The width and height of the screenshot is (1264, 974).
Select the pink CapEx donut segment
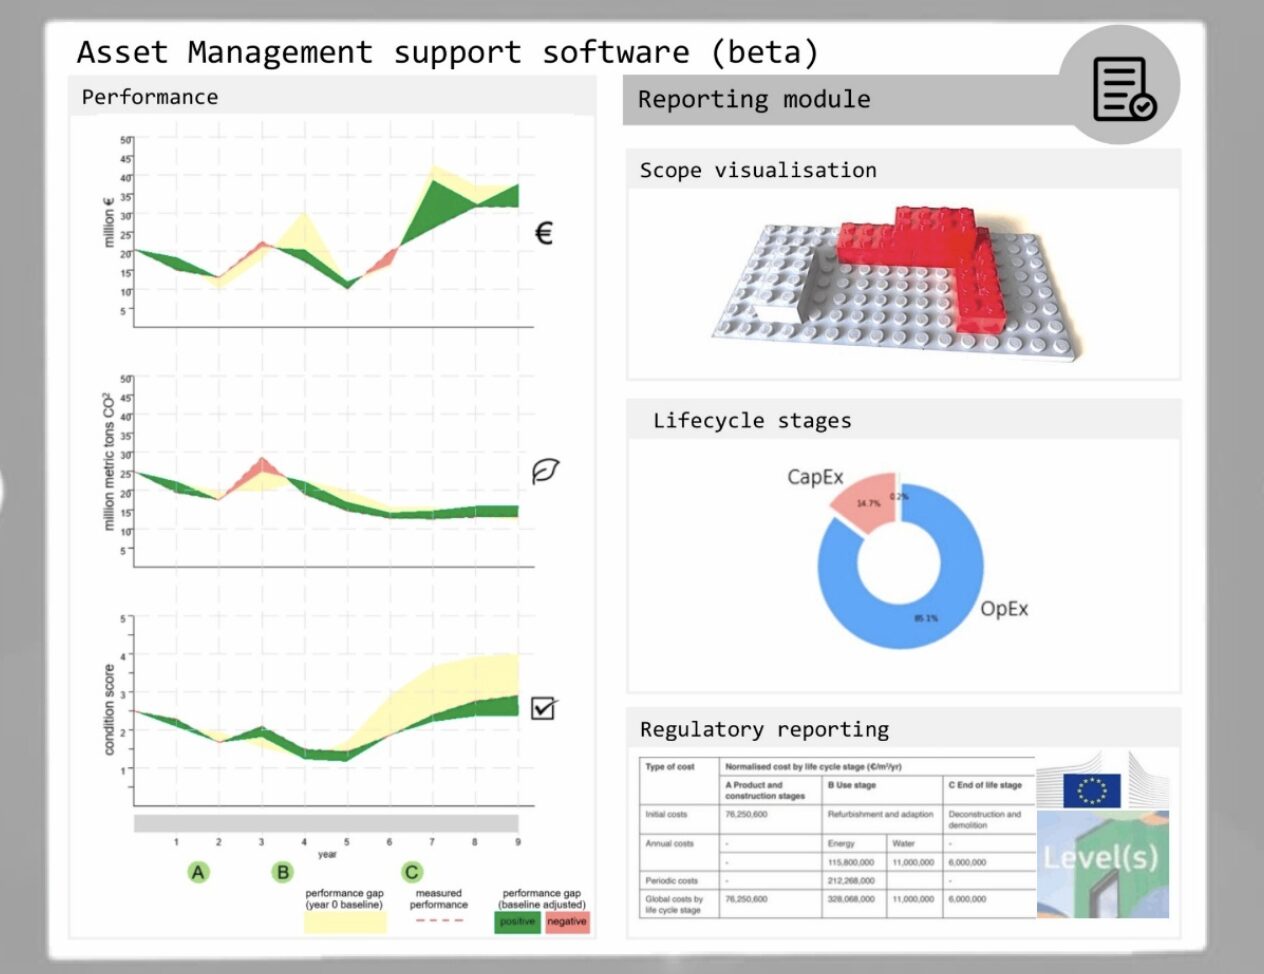point(863,498)
